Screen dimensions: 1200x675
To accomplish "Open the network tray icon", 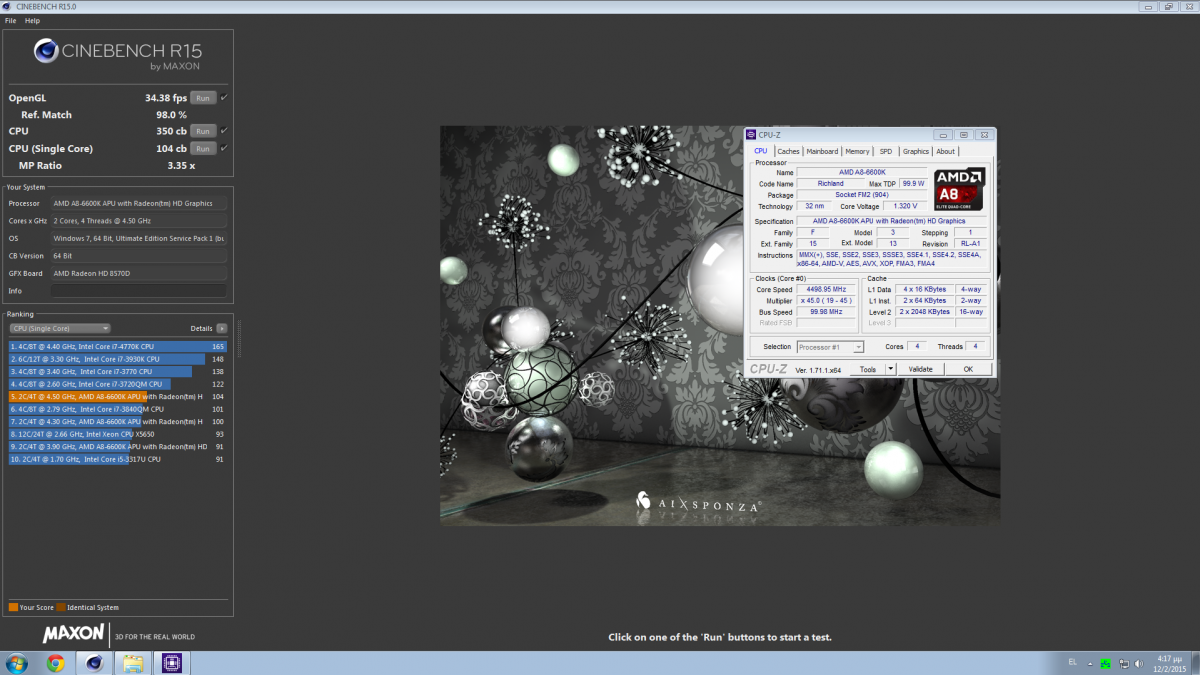I will (1123, 663).
